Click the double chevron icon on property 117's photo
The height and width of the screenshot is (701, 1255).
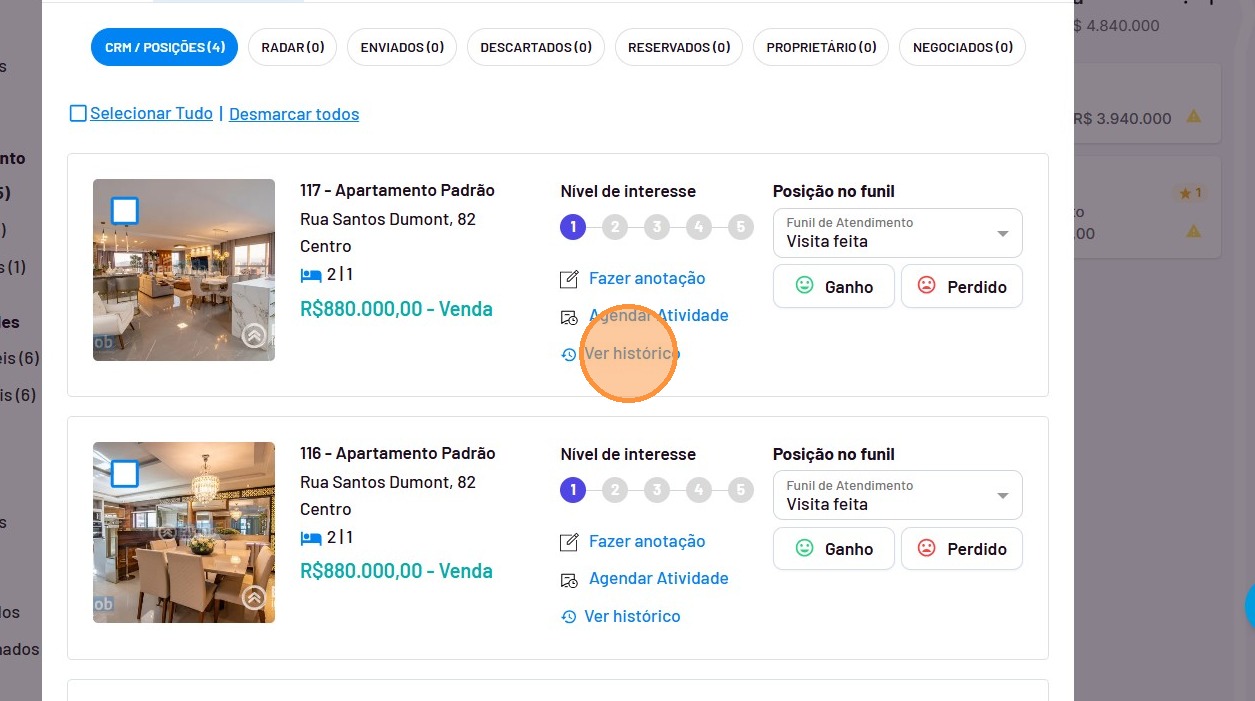(x=254, y=336)
